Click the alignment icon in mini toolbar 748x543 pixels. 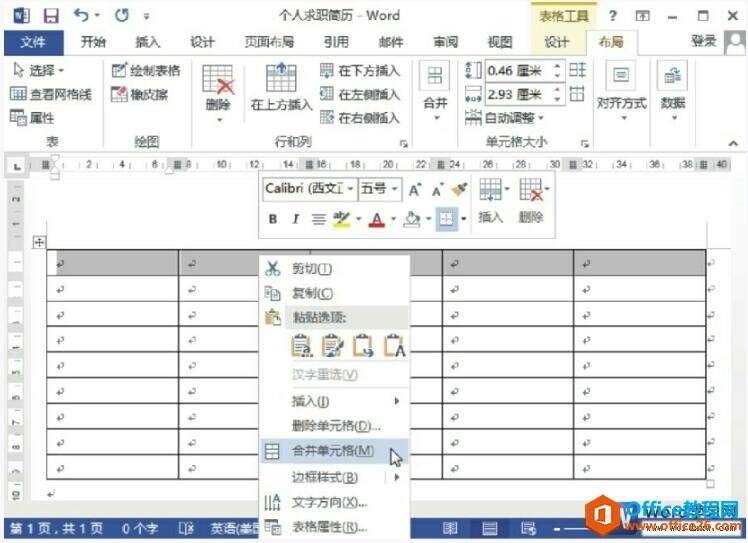319,219
